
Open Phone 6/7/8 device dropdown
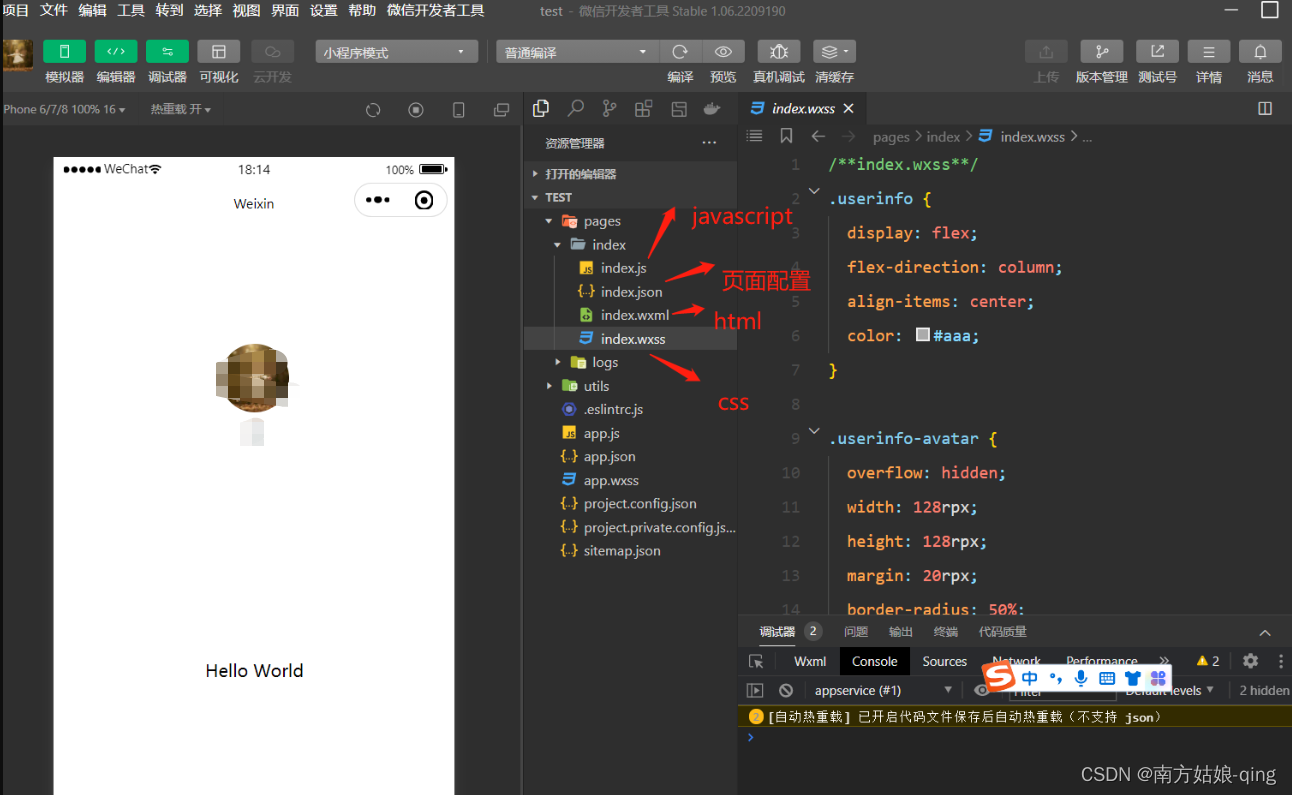pos(63,109)
